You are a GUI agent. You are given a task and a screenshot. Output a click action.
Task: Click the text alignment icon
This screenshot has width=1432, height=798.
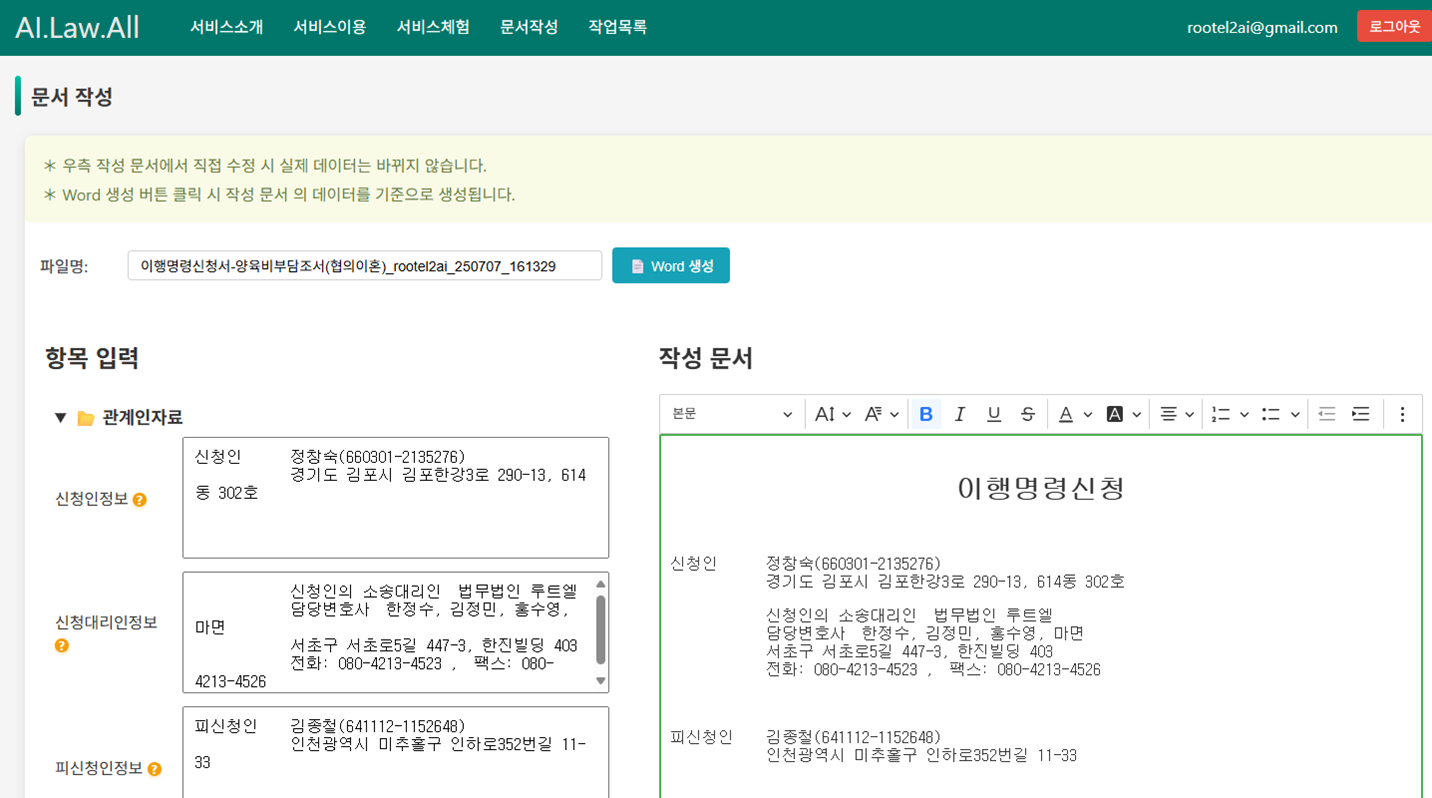click(x=1168, y=414)
